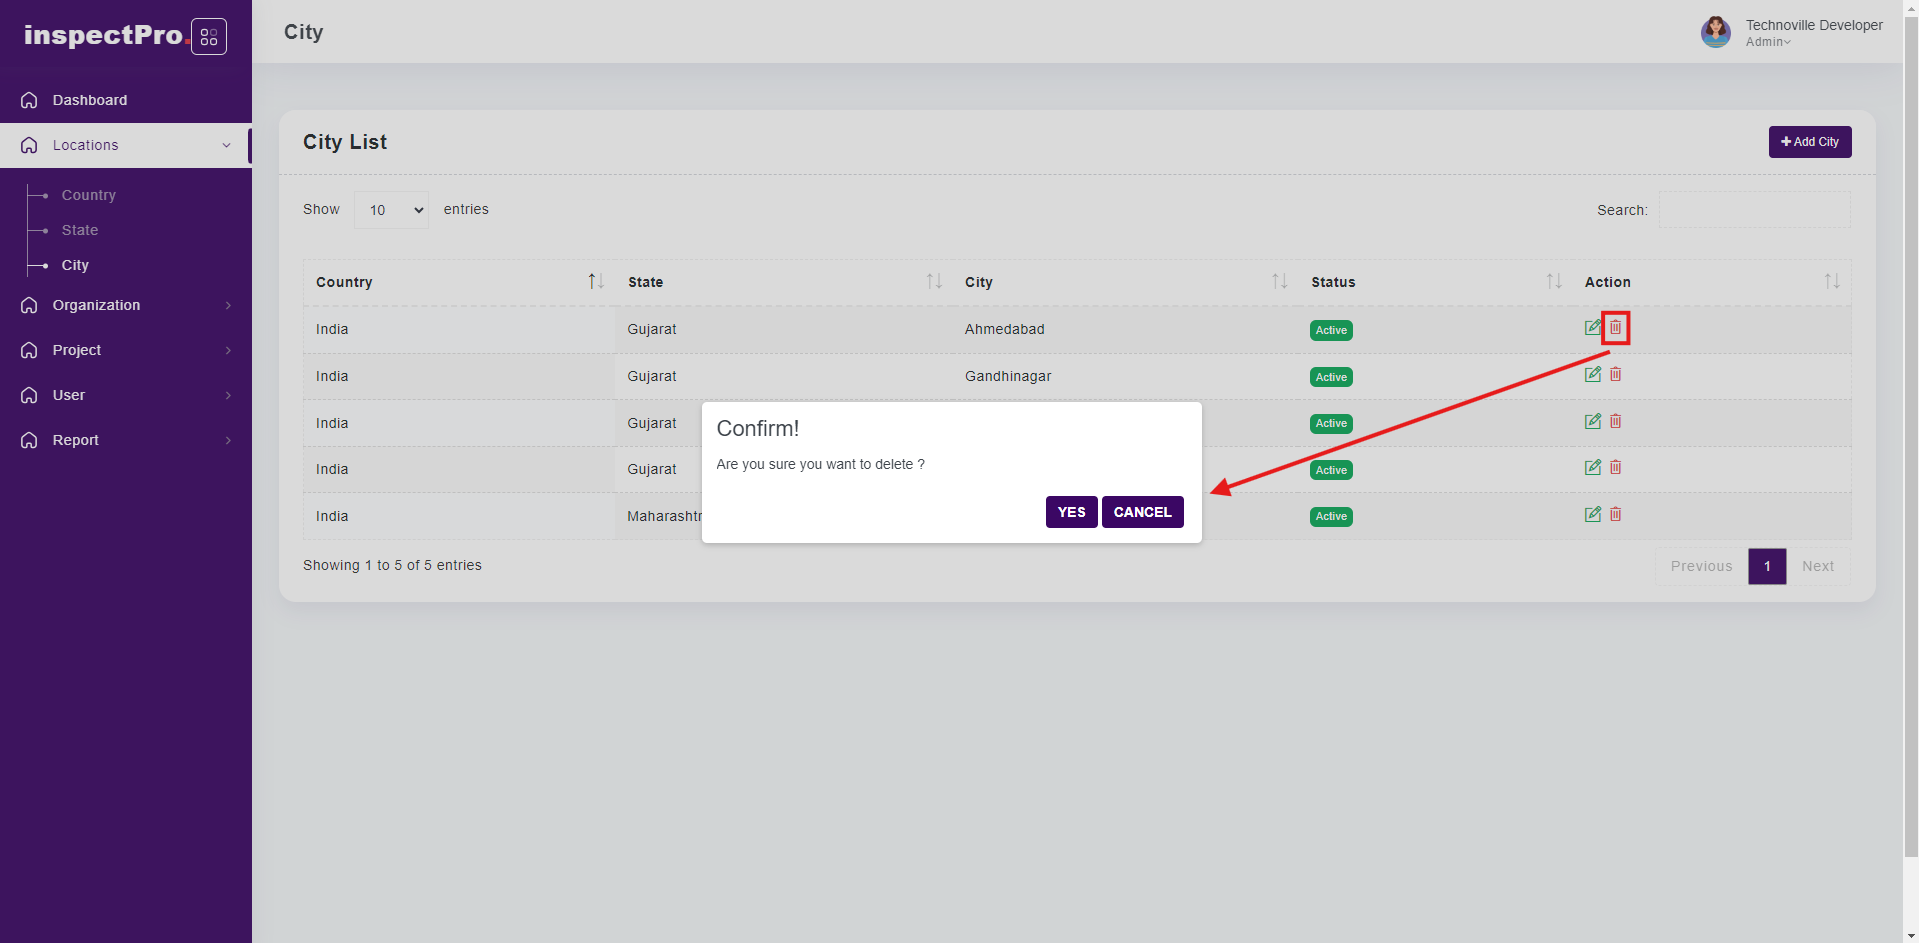Click the edit icon in Maharashtra row

[1592, 515]
